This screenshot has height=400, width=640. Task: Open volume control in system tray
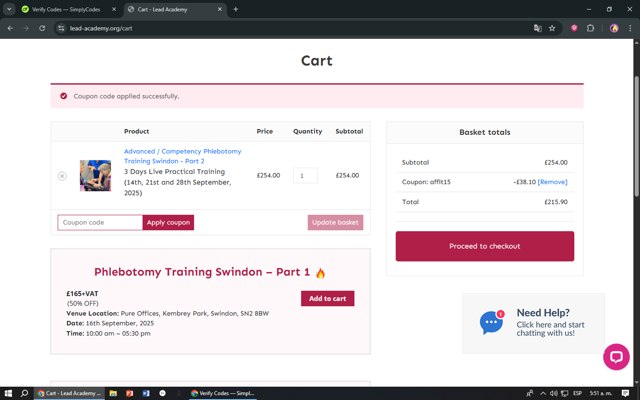click(x=553, y=393)
